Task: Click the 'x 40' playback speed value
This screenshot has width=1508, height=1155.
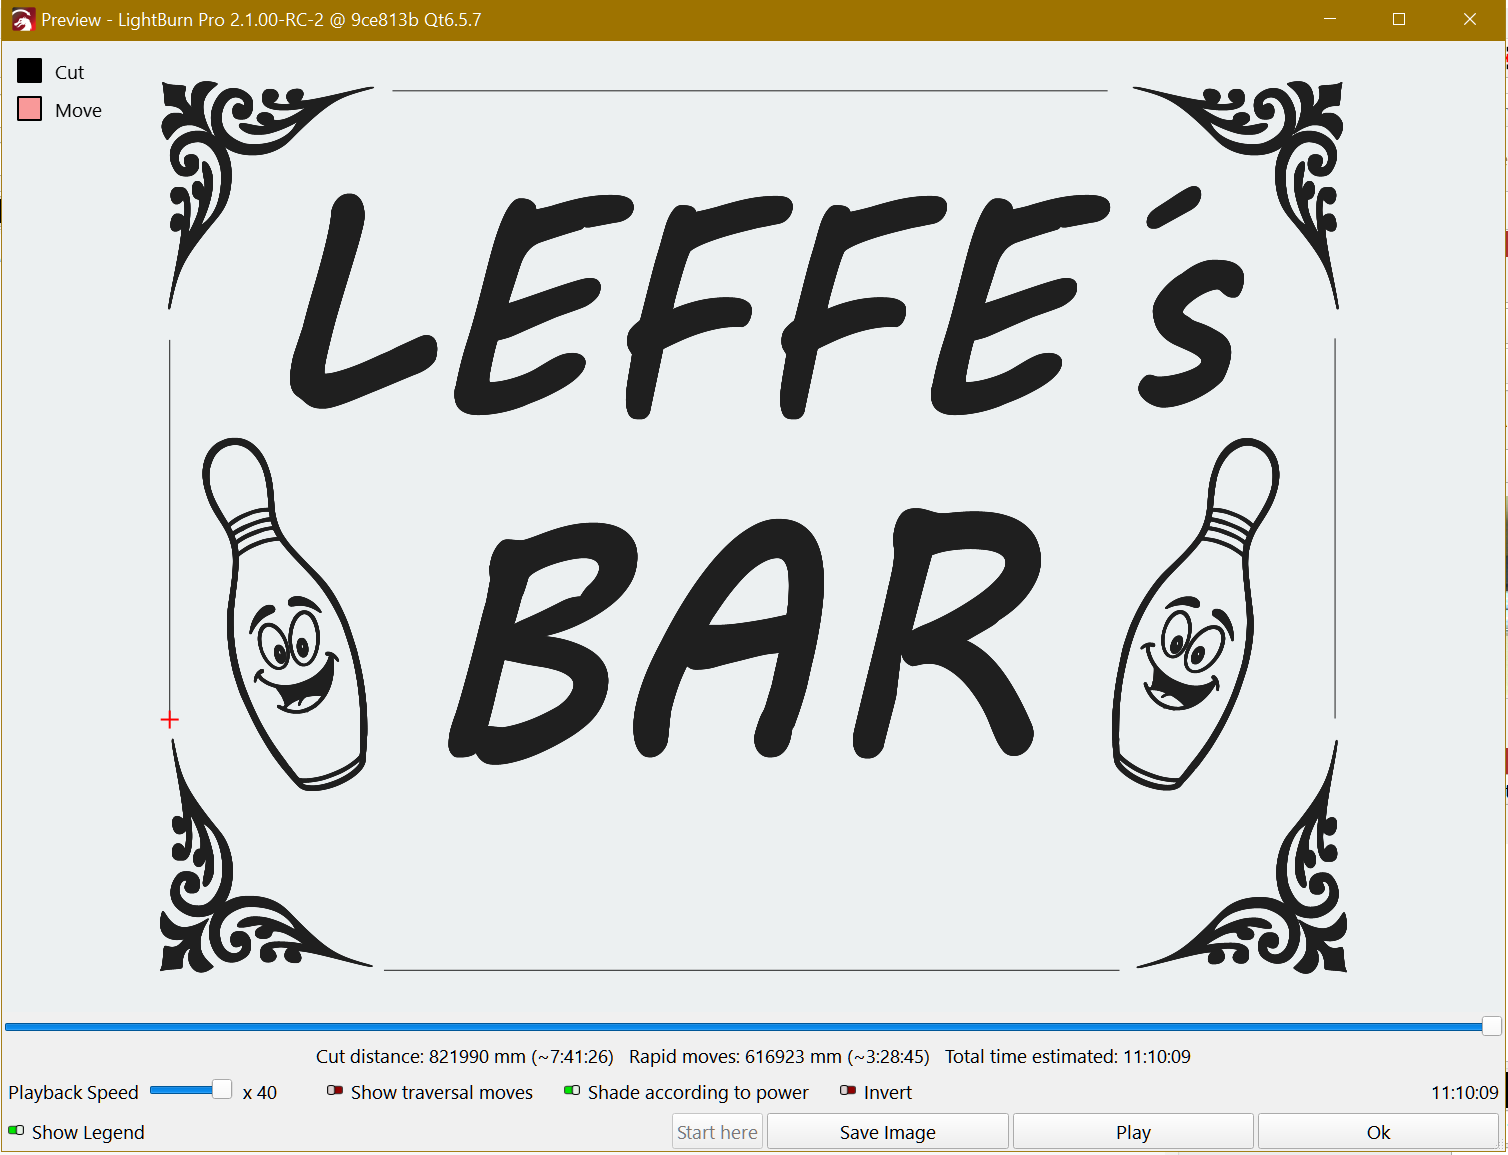Action: 260,1093
